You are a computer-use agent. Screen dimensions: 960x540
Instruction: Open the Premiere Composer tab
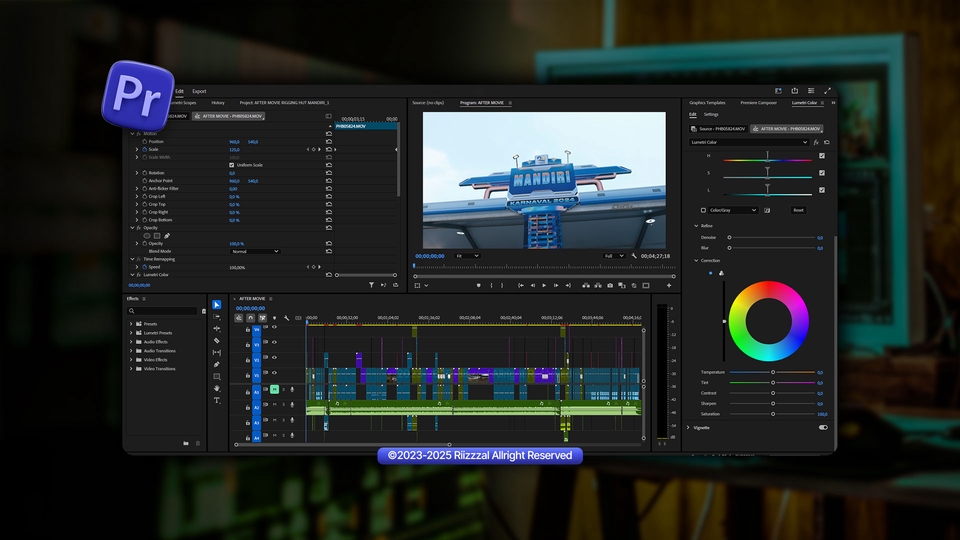point(759,103)
